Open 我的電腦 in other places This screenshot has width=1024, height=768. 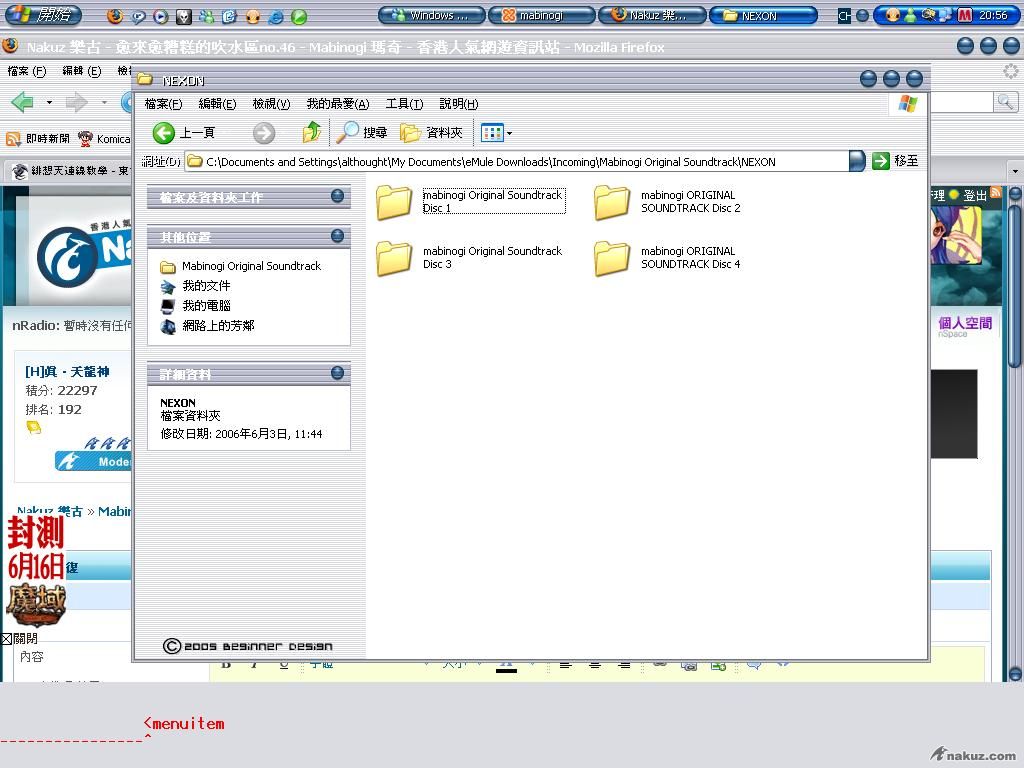[x=196, y=306]
